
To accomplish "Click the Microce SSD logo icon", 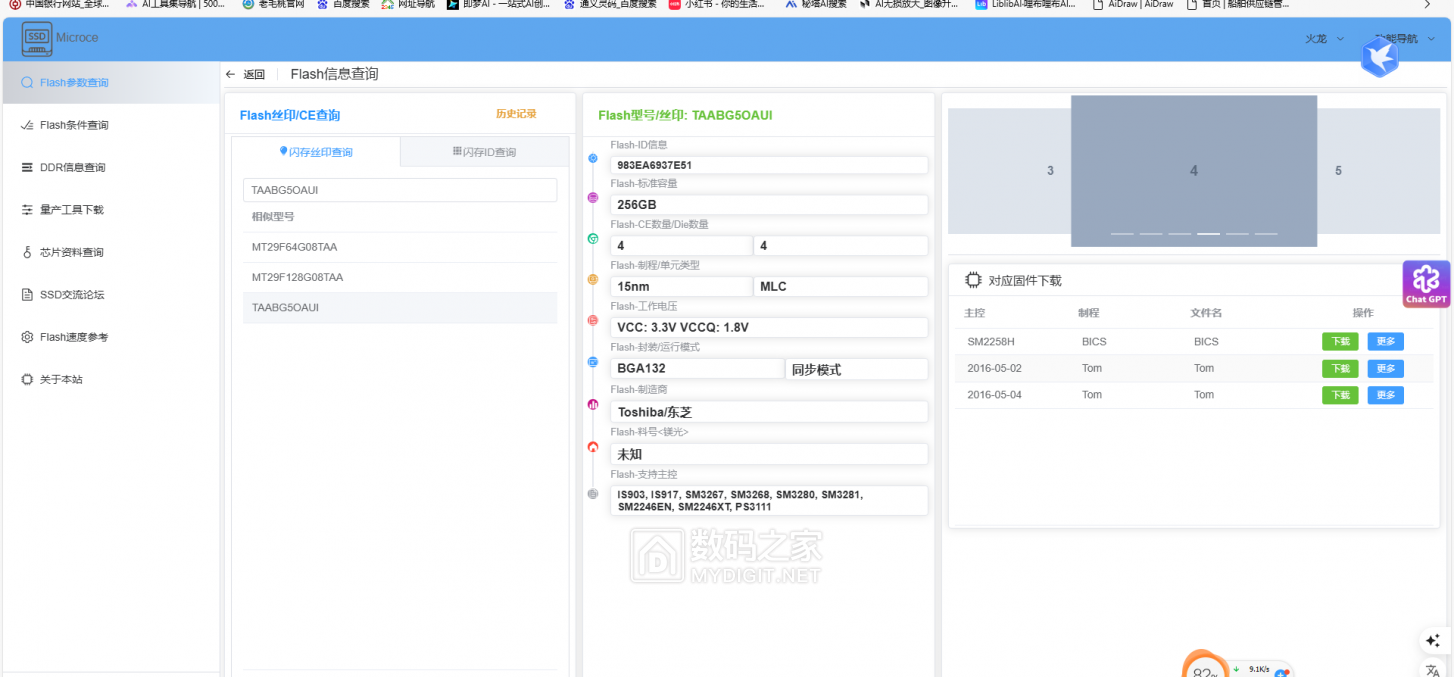I will coord(37,38).
